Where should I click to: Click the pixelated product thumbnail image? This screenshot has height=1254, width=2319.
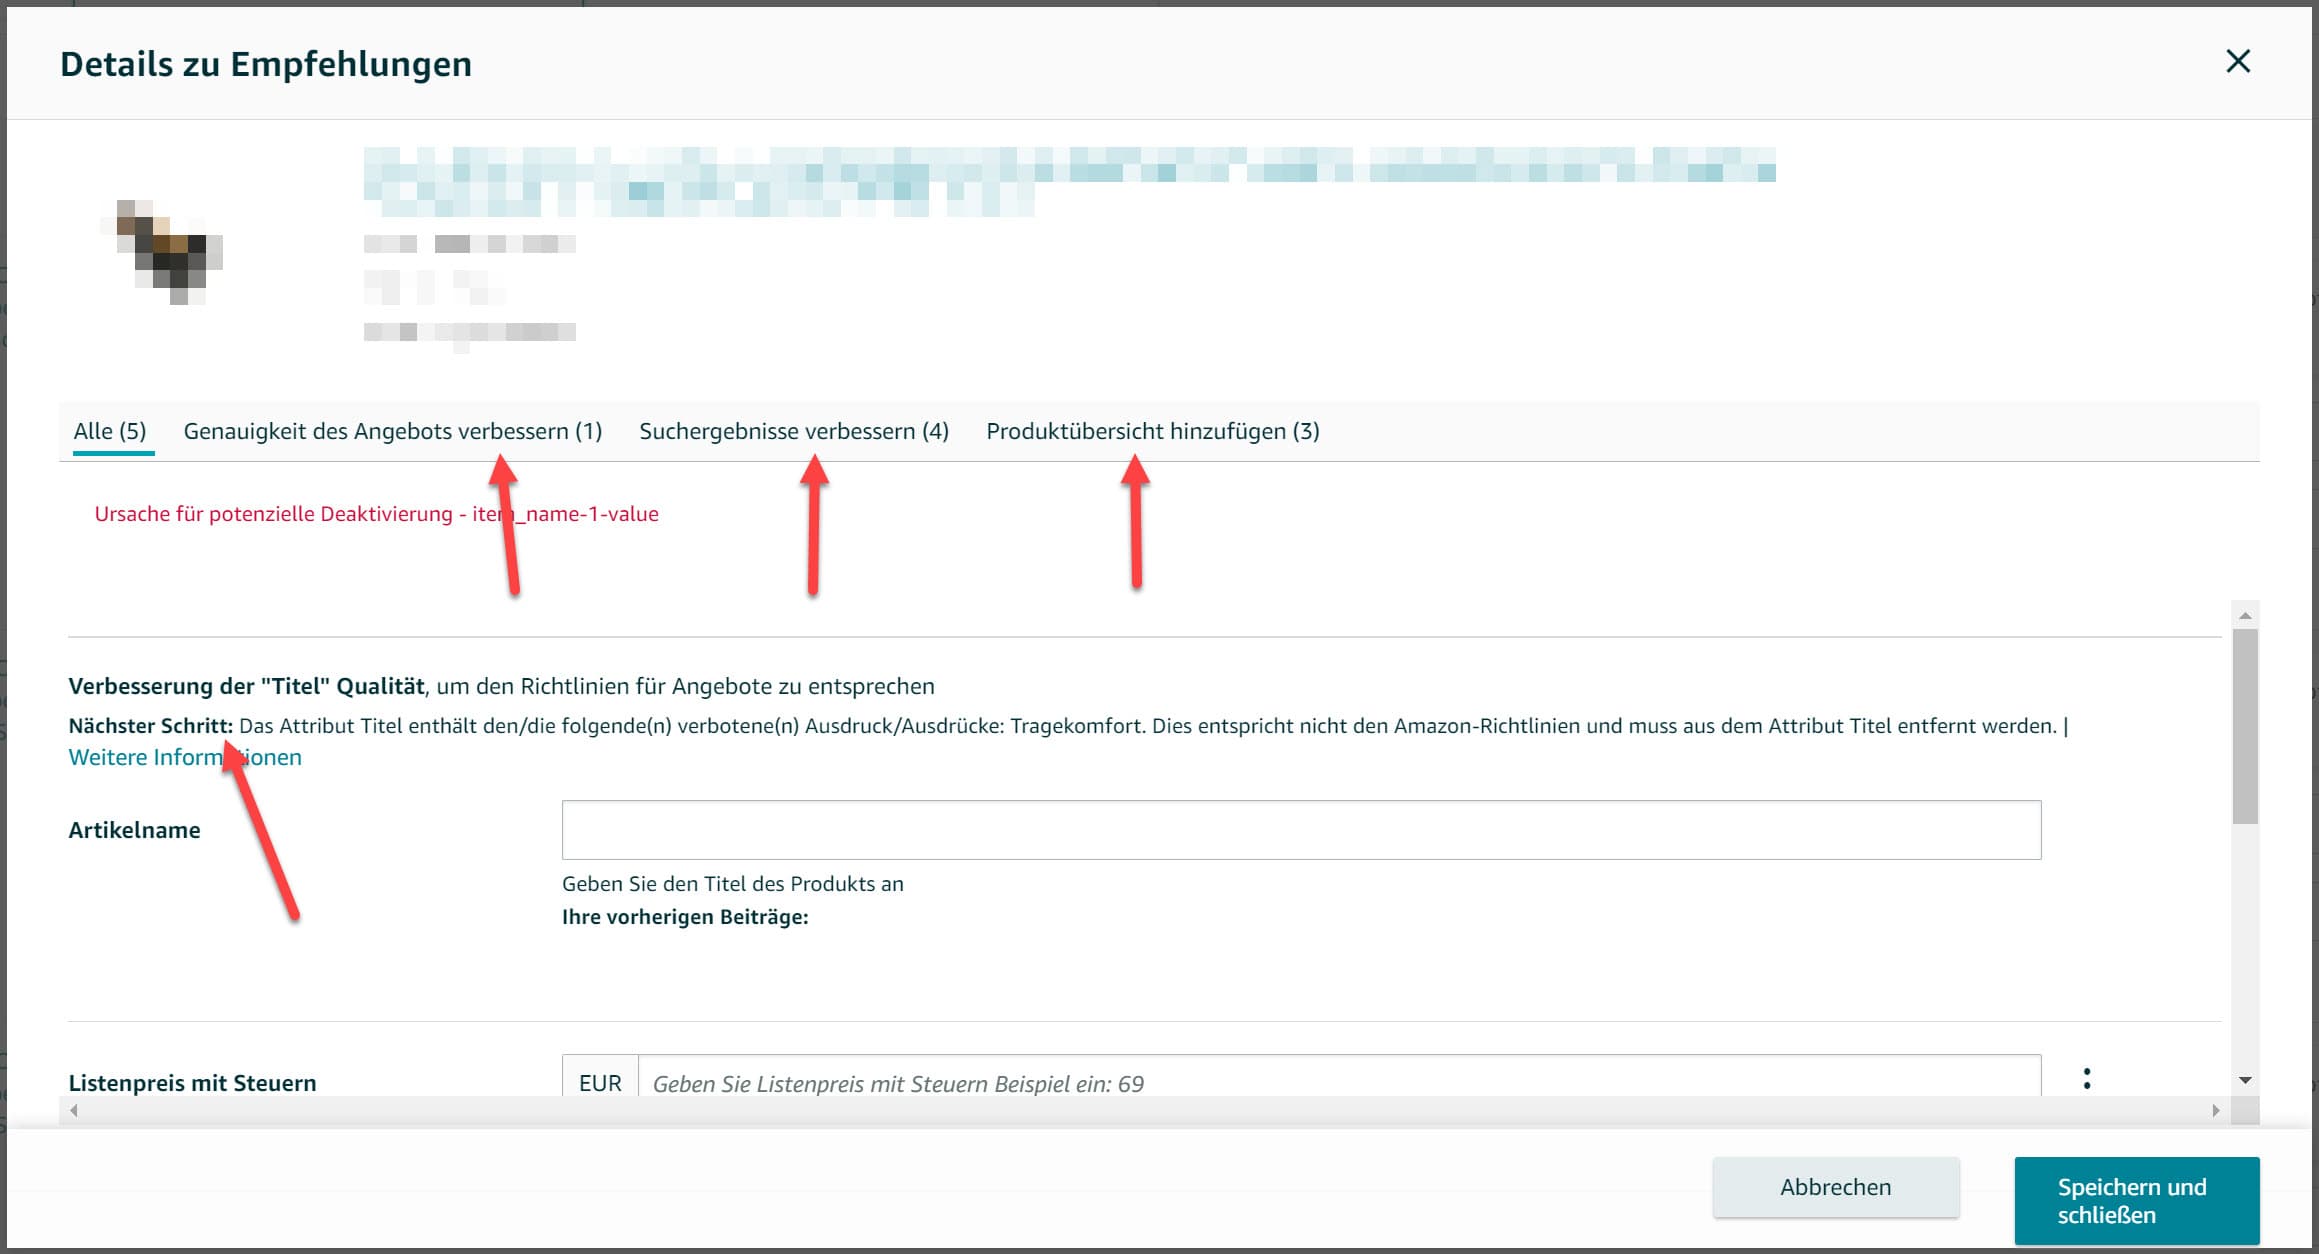point(162,252)
